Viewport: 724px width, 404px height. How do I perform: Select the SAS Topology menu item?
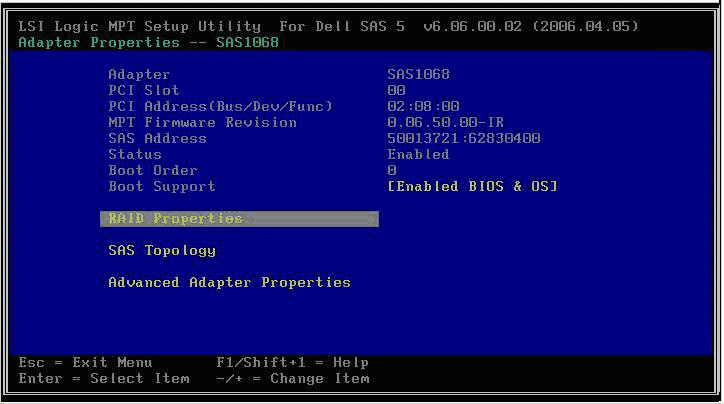[162, 251]
